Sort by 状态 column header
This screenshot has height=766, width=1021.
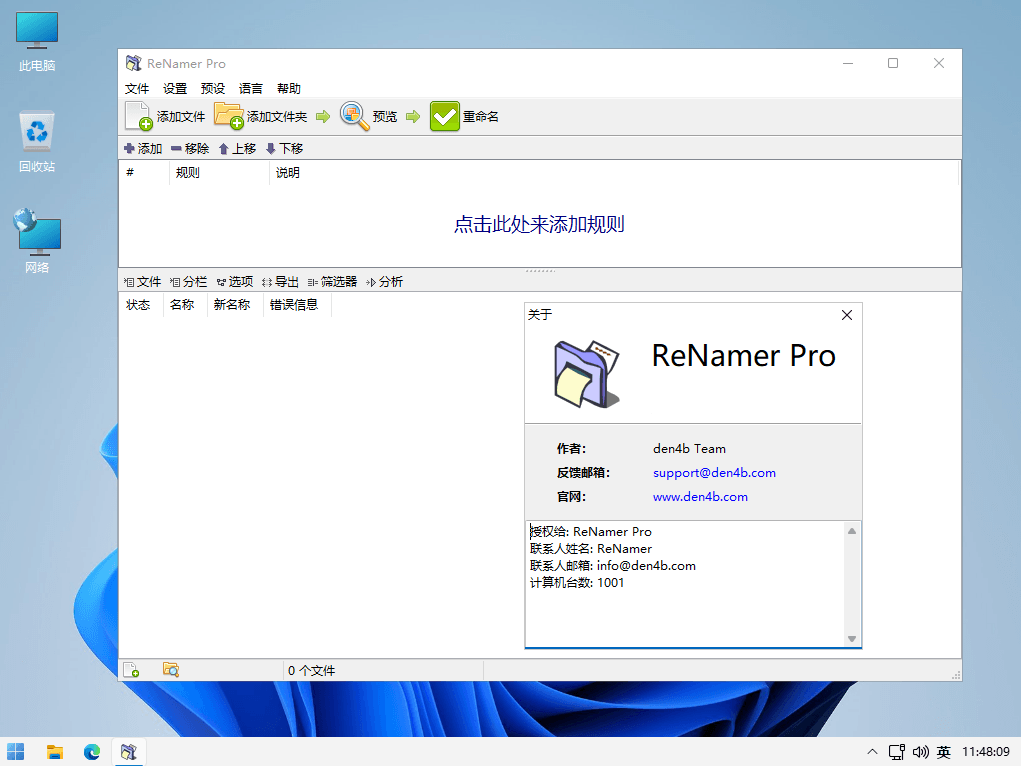coord(138,305)
